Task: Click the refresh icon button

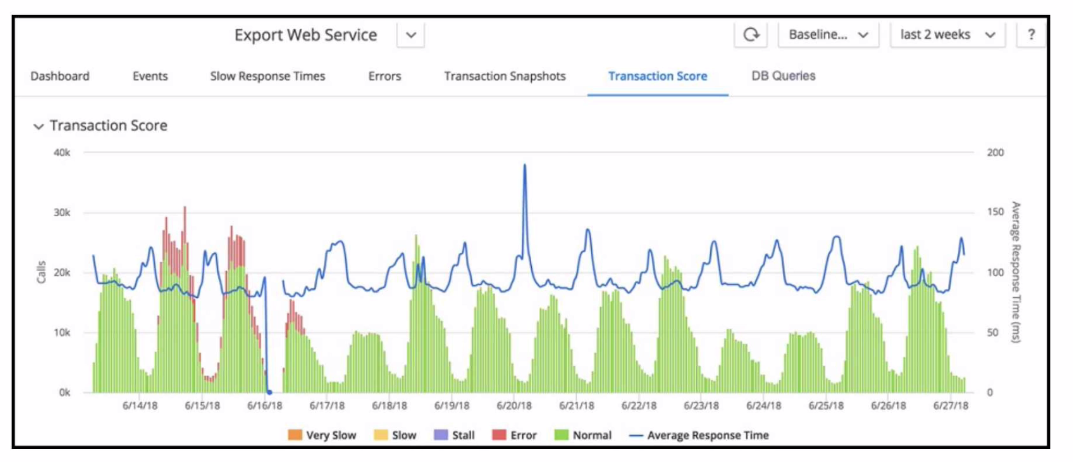Action: [752, 35]
